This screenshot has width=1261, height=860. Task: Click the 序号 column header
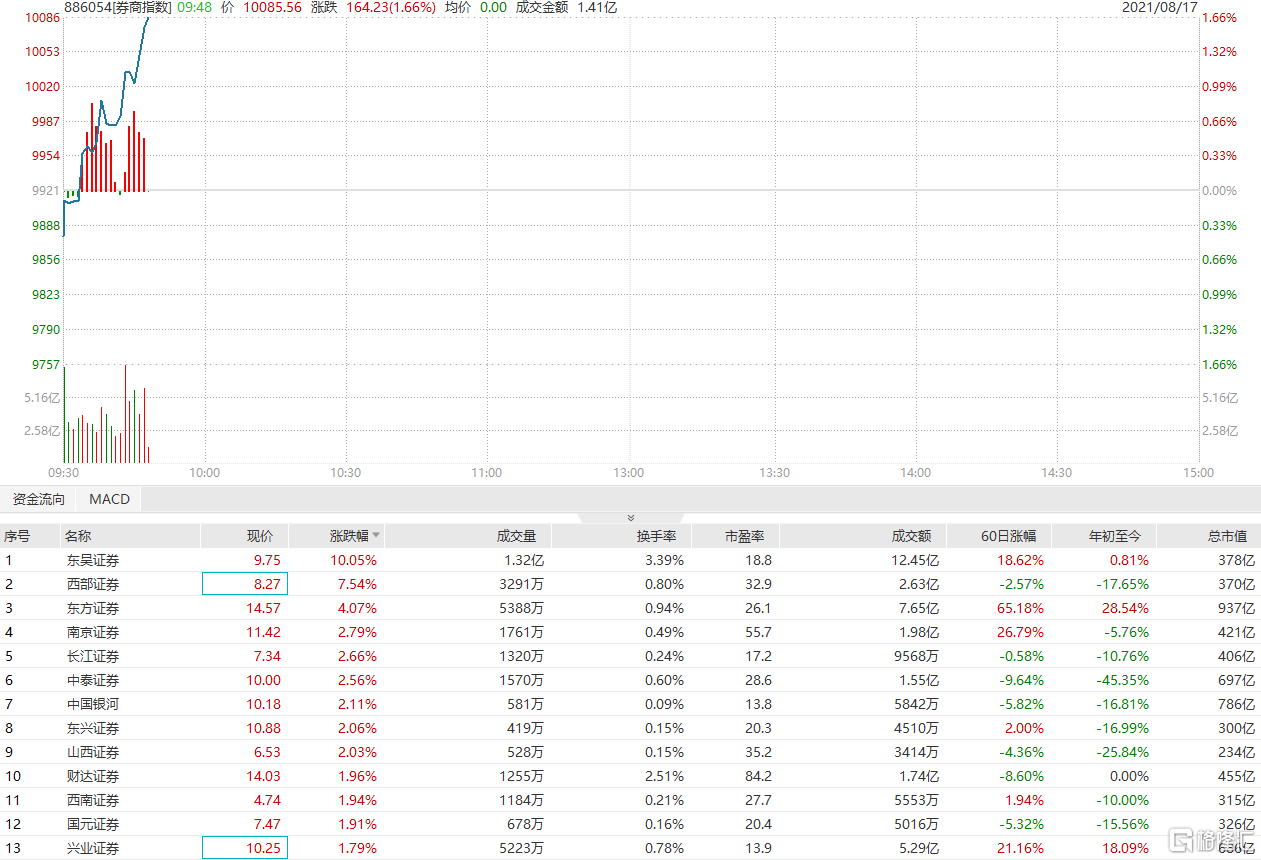pyautogui.click(x=17, y=536)
